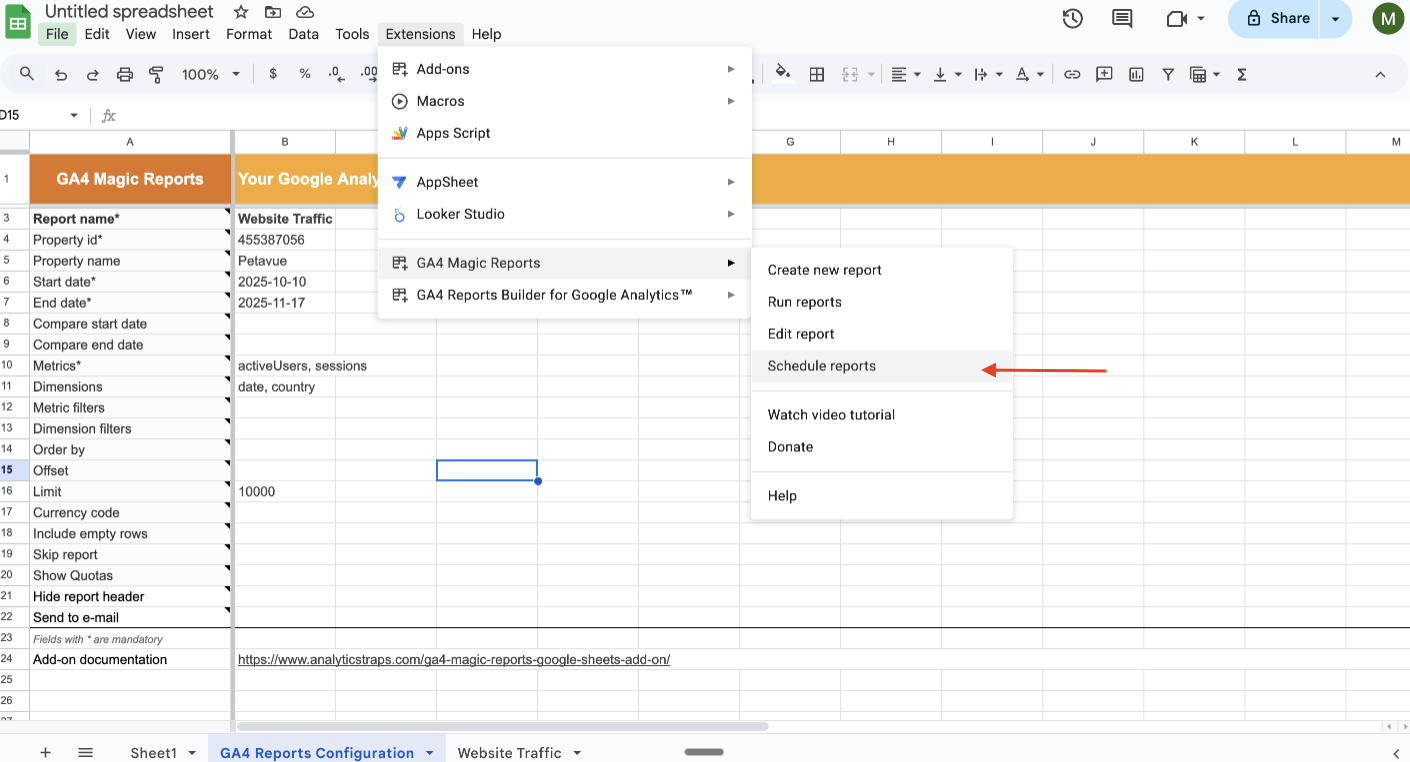Open Apps Script from Extensions menu
Screen dimensions: 1410x762
point(564,133)
